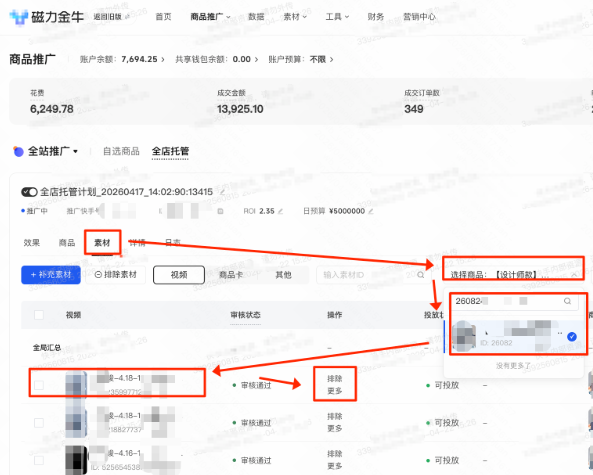
Task: Open 财务 in top navigation
Action: (x=376, y=17)
